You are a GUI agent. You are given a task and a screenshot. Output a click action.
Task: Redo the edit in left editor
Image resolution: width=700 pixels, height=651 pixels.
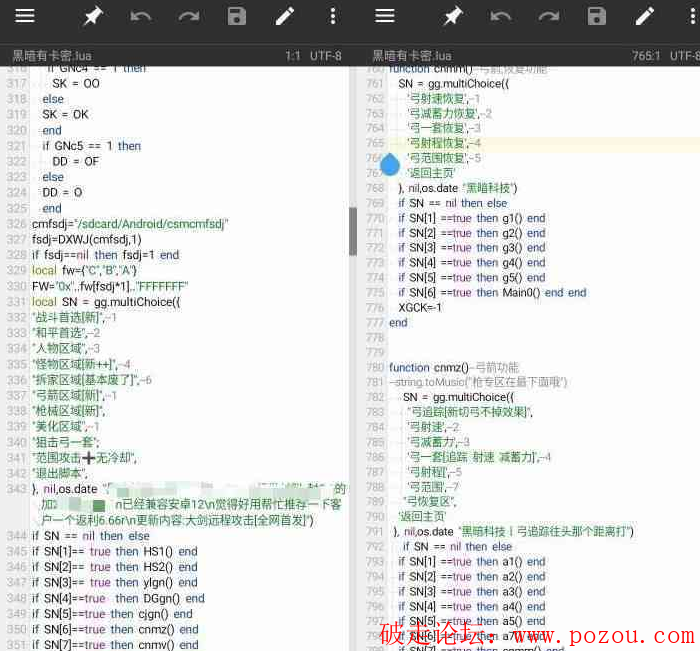coord(189,17)
